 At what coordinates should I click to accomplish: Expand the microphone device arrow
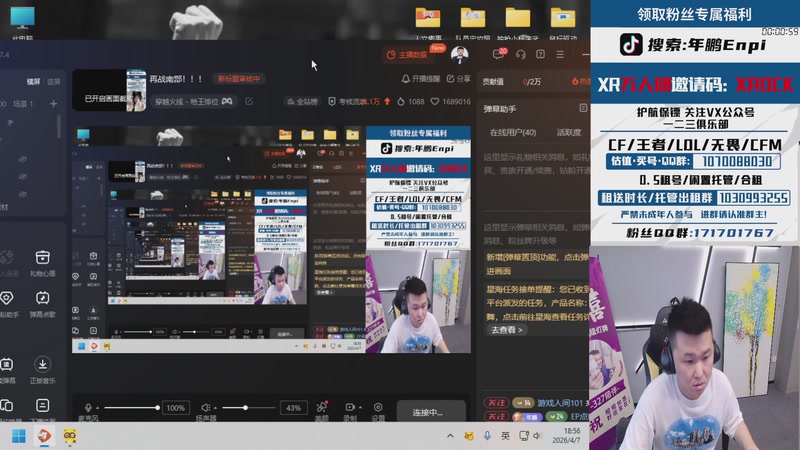98,408
